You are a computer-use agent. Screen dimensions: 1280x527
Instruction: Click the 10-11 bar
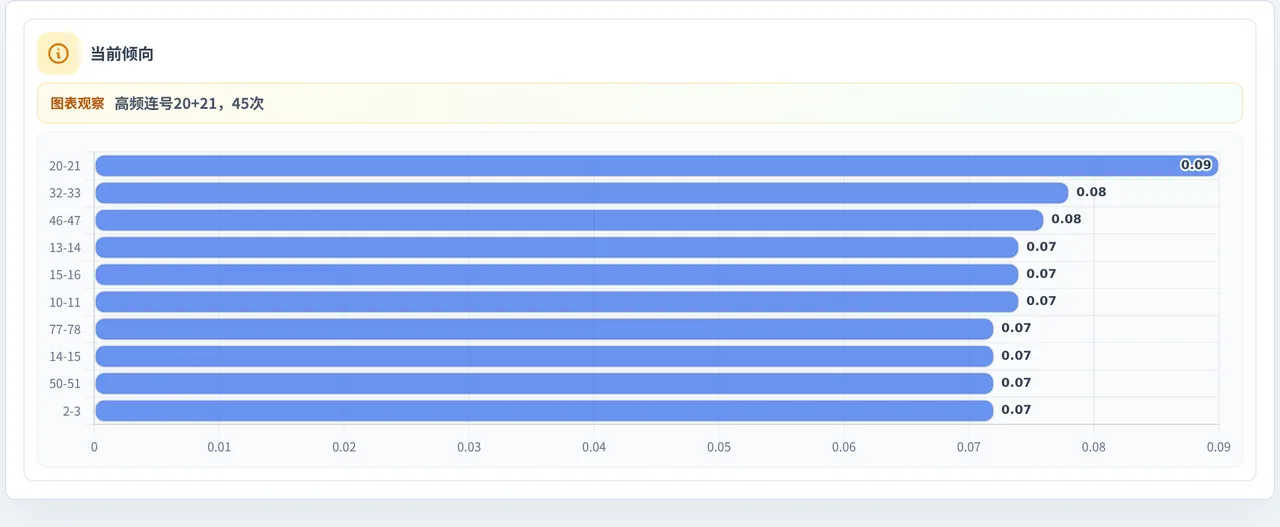pos(557,301)
